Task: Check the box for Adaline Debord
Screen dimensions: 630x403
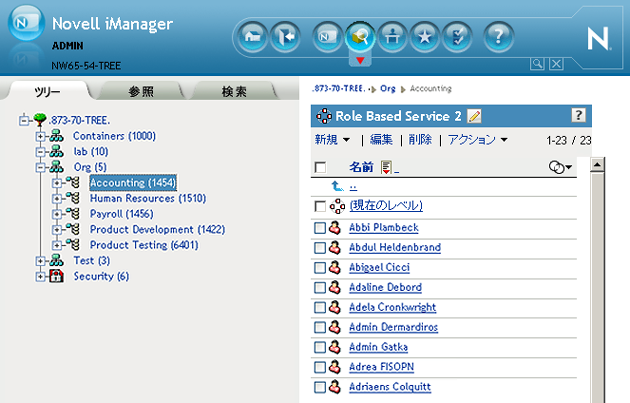Action: 320,287
